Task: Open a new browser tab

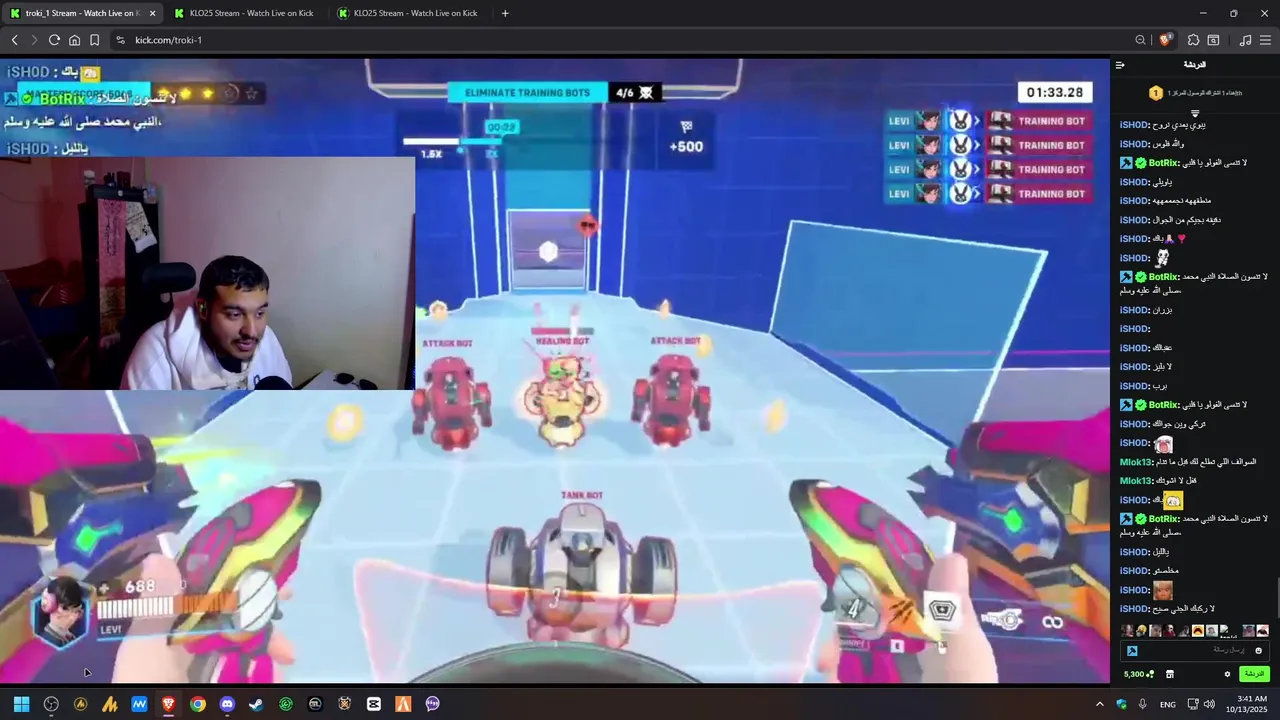Action: tap(505, 13)
